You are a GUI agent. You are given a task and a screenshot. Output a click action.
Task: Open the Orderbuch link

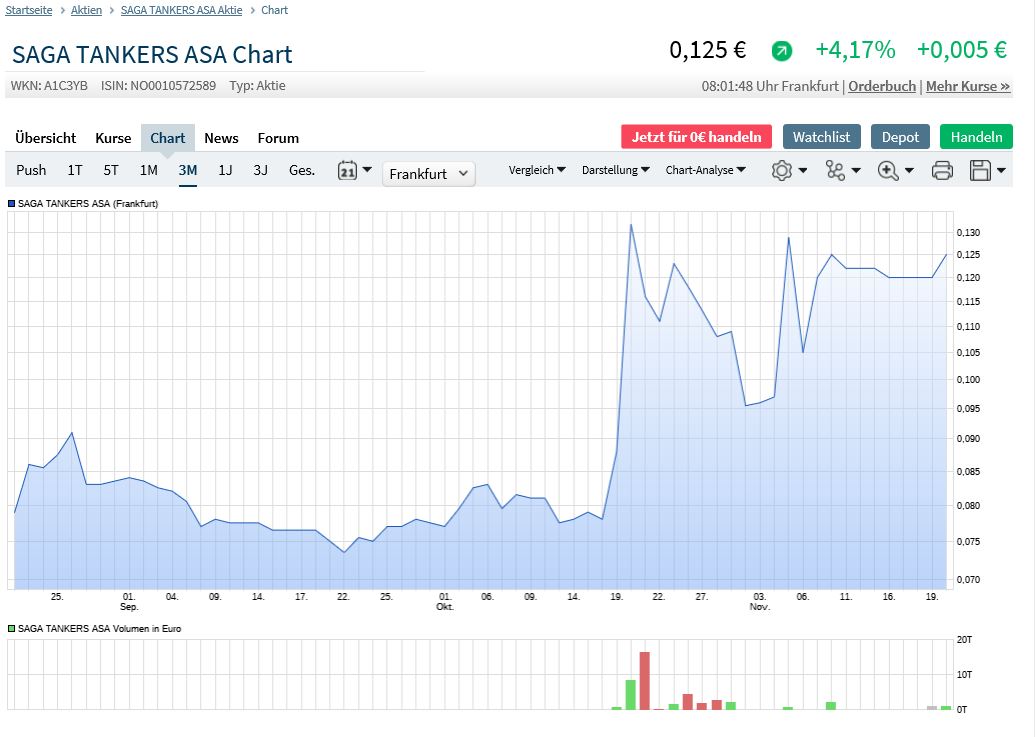pyautogui.click(x=882, y=86)
